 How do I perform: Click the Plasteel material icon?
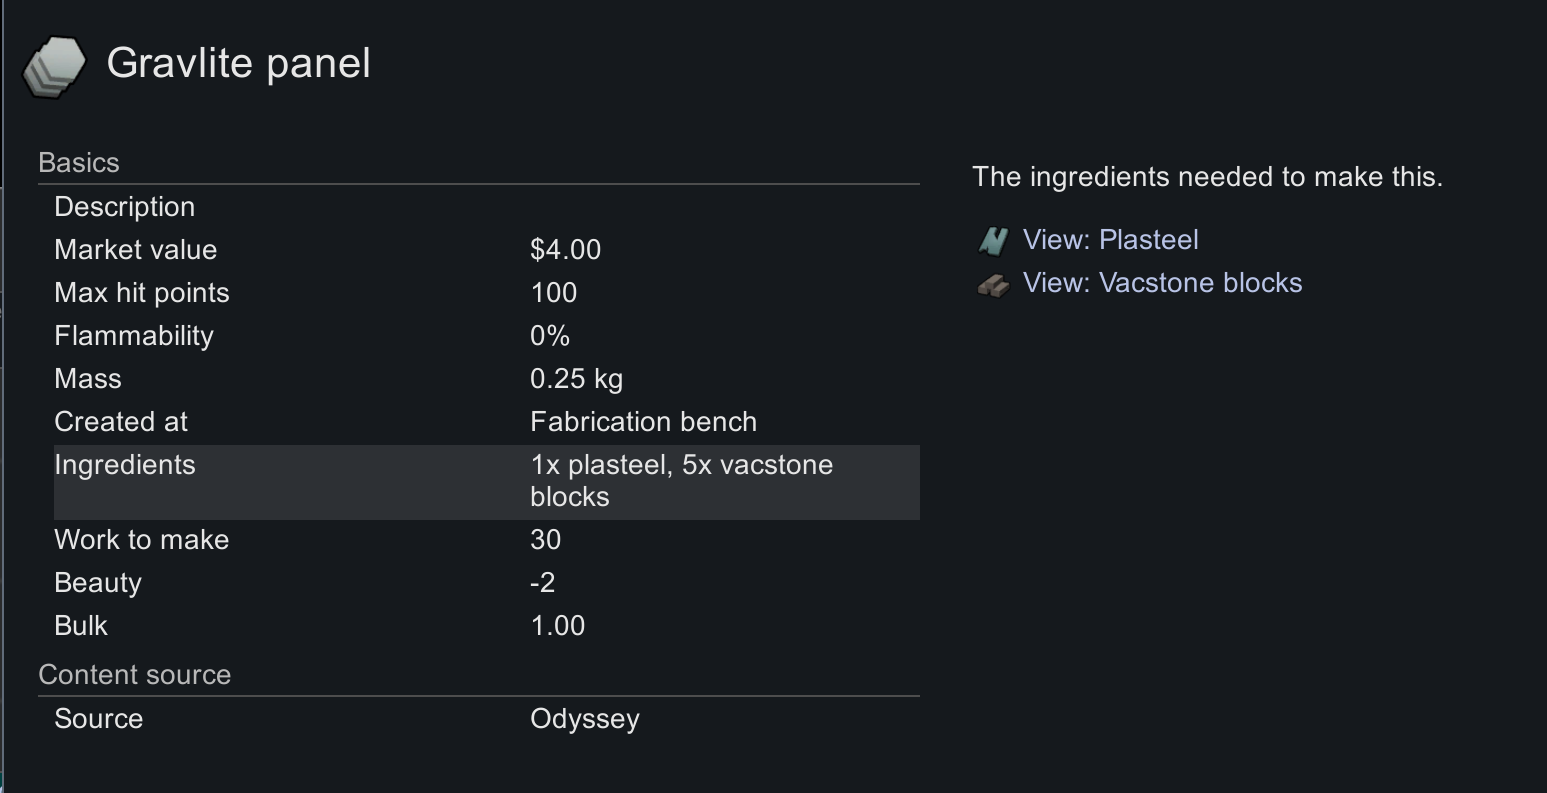pyautogui.click(x=993, y=240)
